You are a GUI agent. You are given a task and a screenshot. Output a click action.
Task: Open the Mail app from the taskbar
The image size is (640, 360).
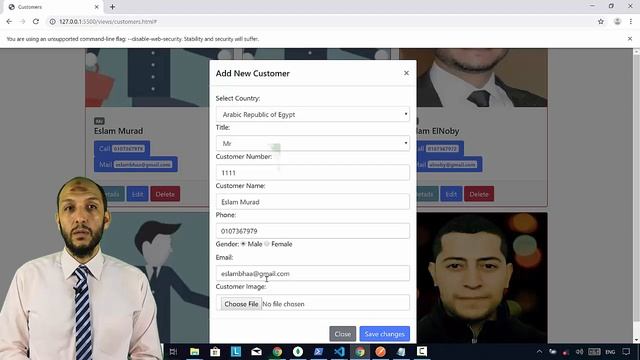(256, 351)
